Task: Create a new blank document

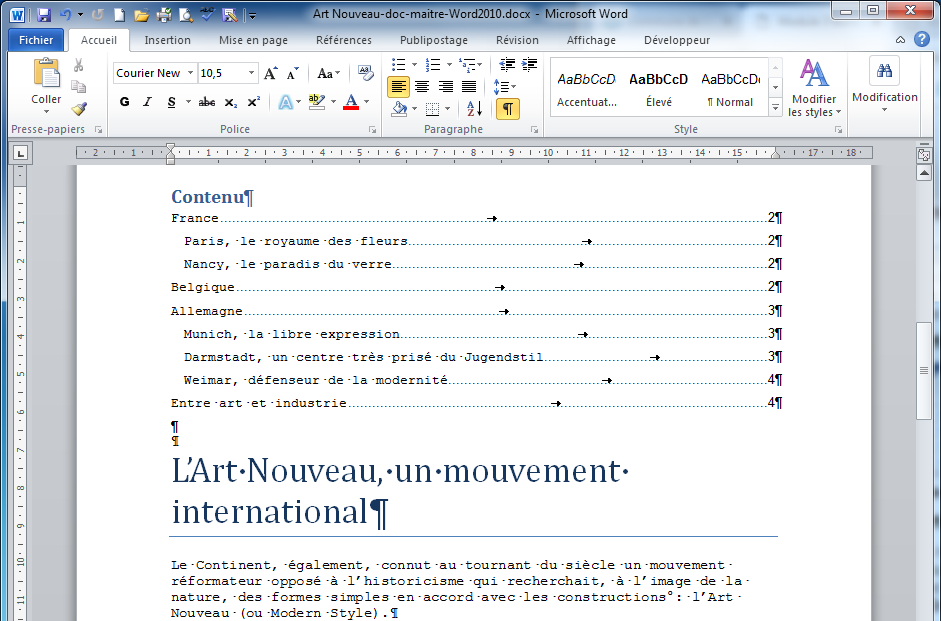Action: point(120,15)
